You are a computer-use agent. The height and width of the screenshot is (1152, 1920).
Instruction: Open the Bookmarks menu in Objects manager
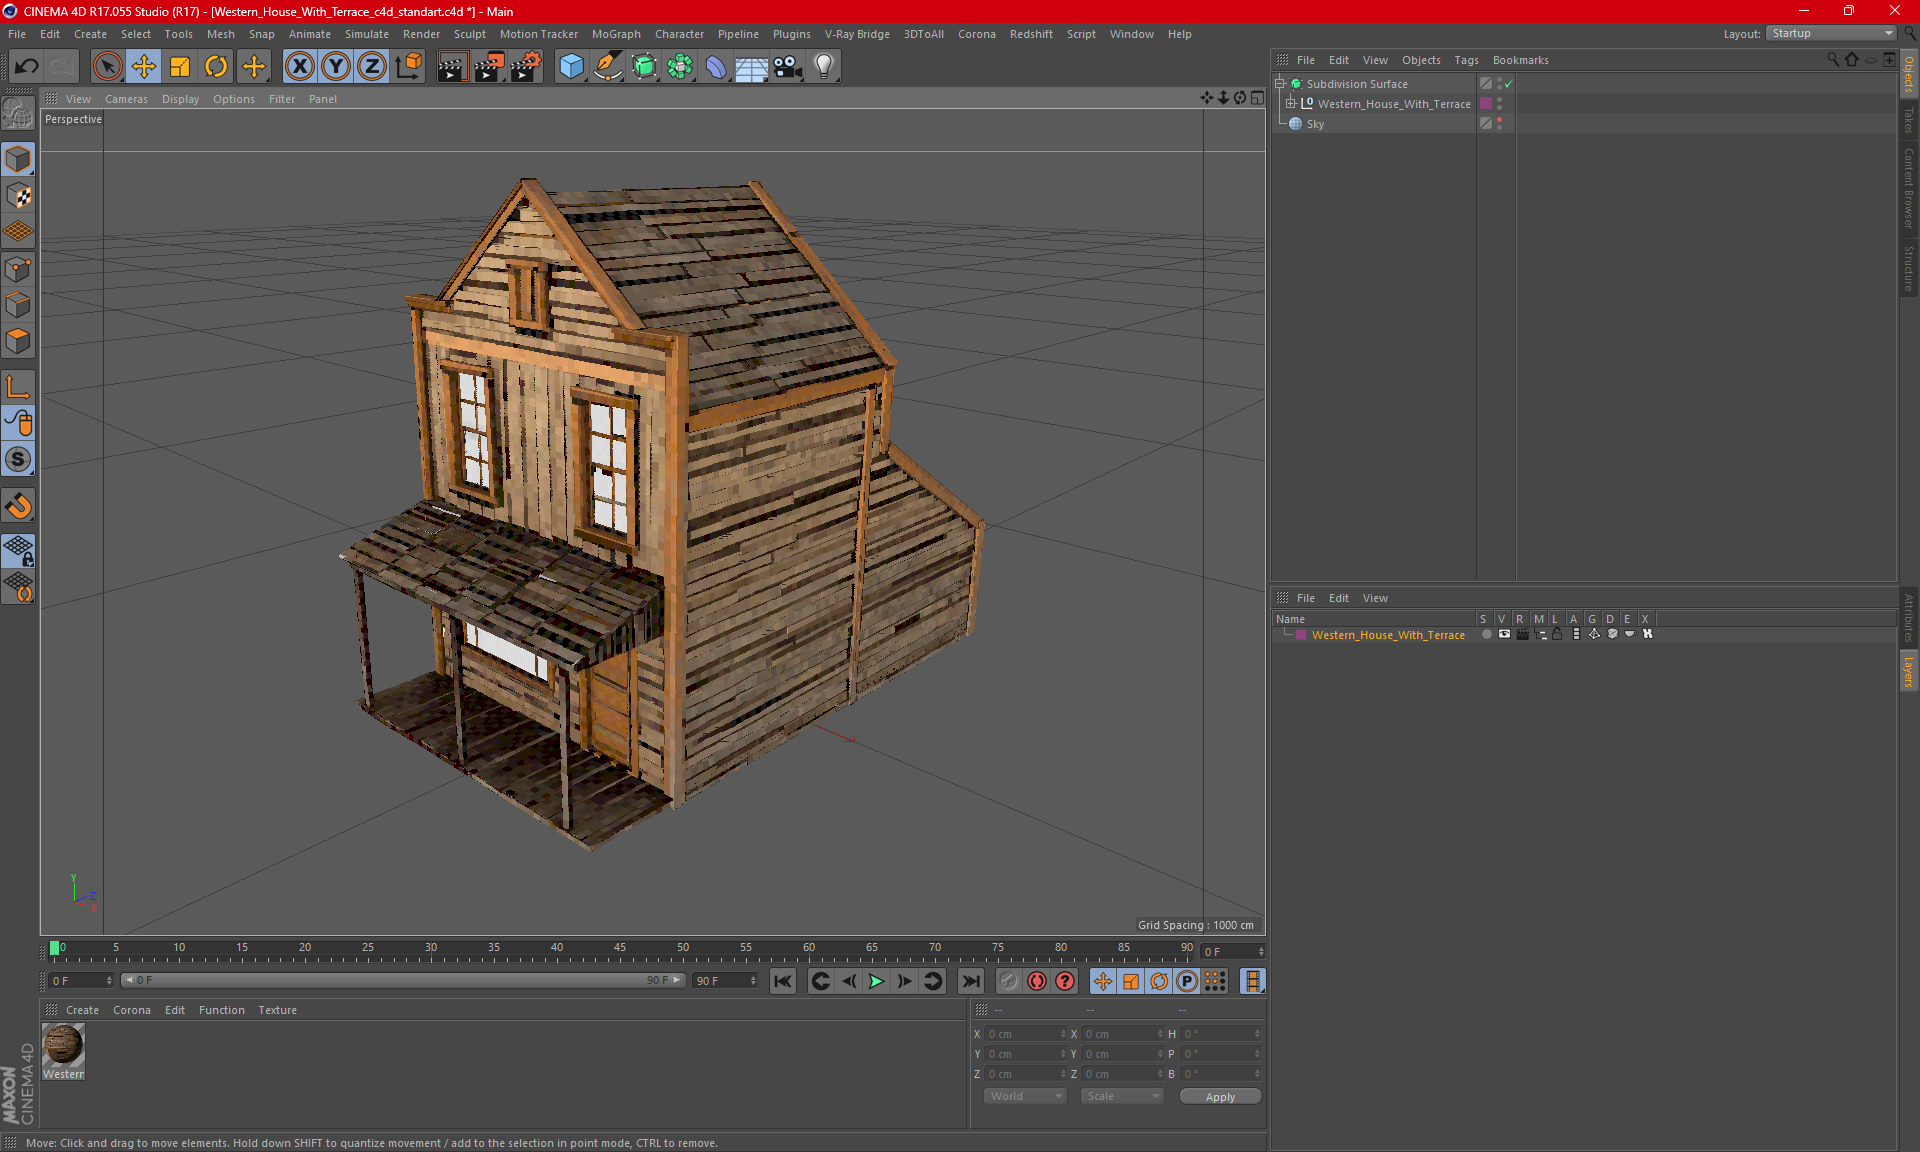click(x=1520, y=60)
